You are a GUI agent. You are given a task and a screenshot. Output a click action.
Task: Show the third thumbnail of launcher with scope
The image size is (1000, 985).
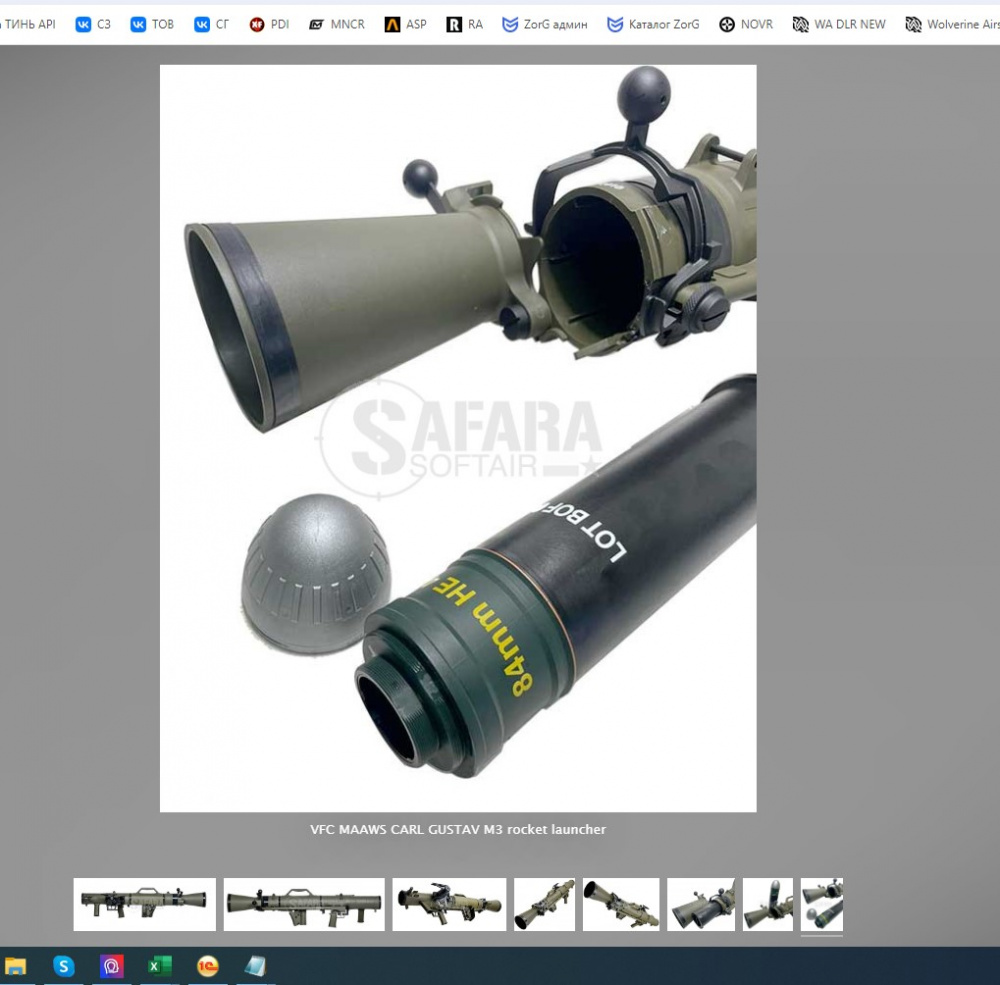click(449, 904)
